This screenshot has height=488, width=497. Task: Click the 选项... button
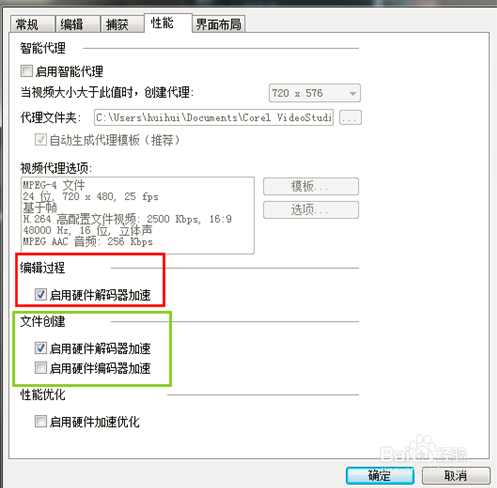[311, 210]
